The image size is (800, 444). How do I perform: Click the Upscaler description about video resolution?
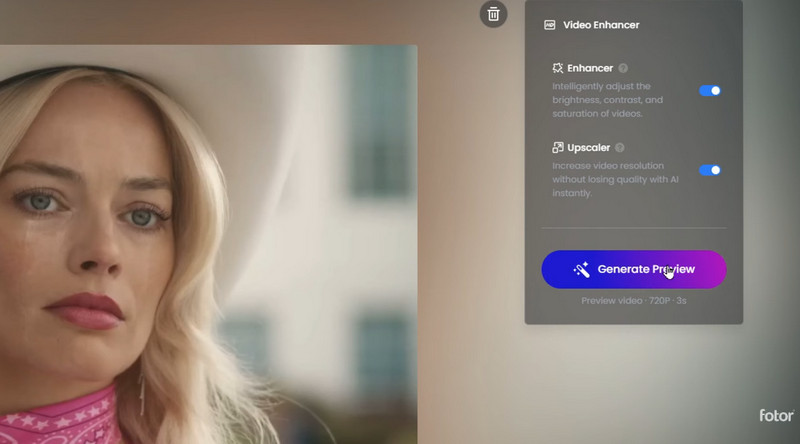point(615,179)
